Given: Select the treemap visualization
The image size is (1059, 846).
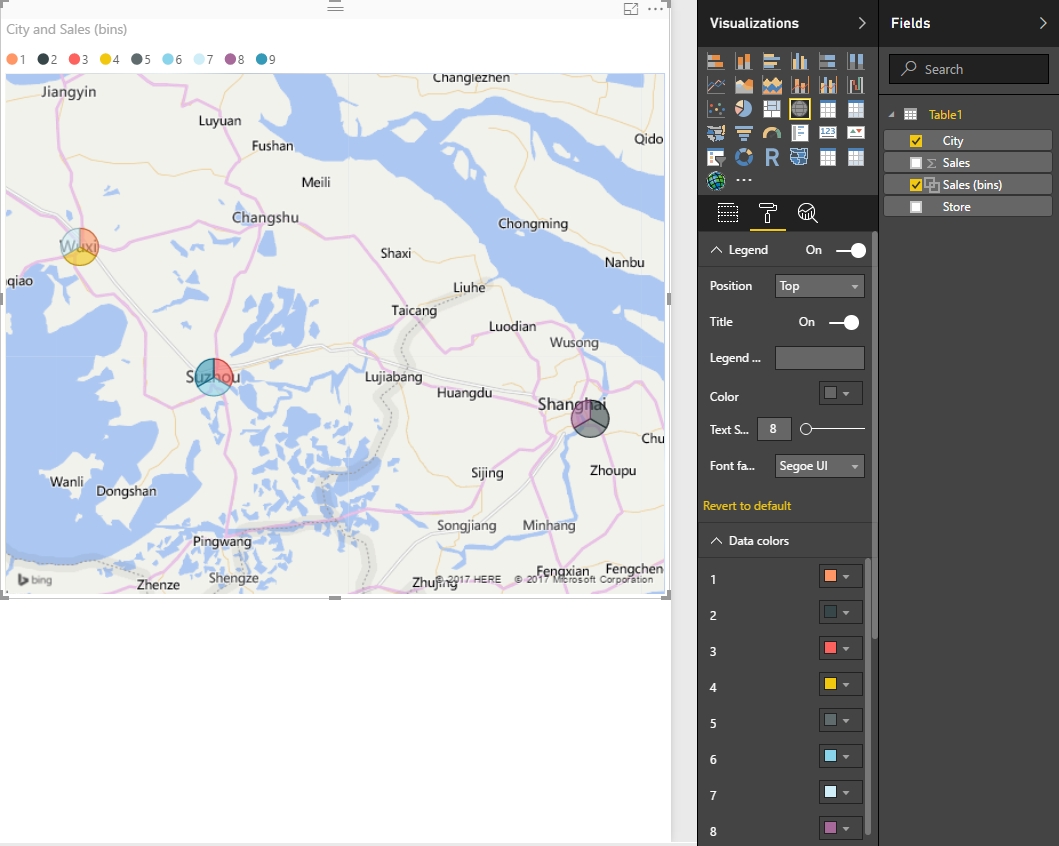Looking at the screenshot, I should click(771, 109).
